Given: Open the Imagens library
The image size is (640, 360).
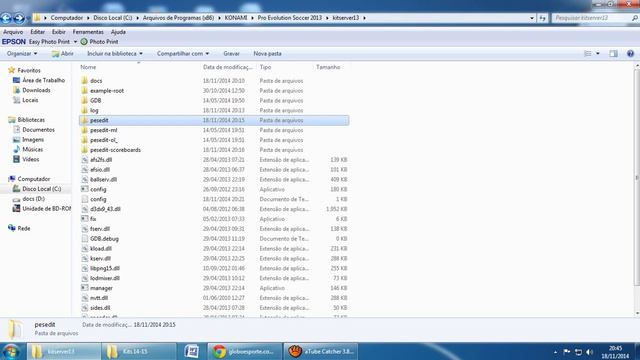Looking at the screenshot, I should click(x=33, y=140).
